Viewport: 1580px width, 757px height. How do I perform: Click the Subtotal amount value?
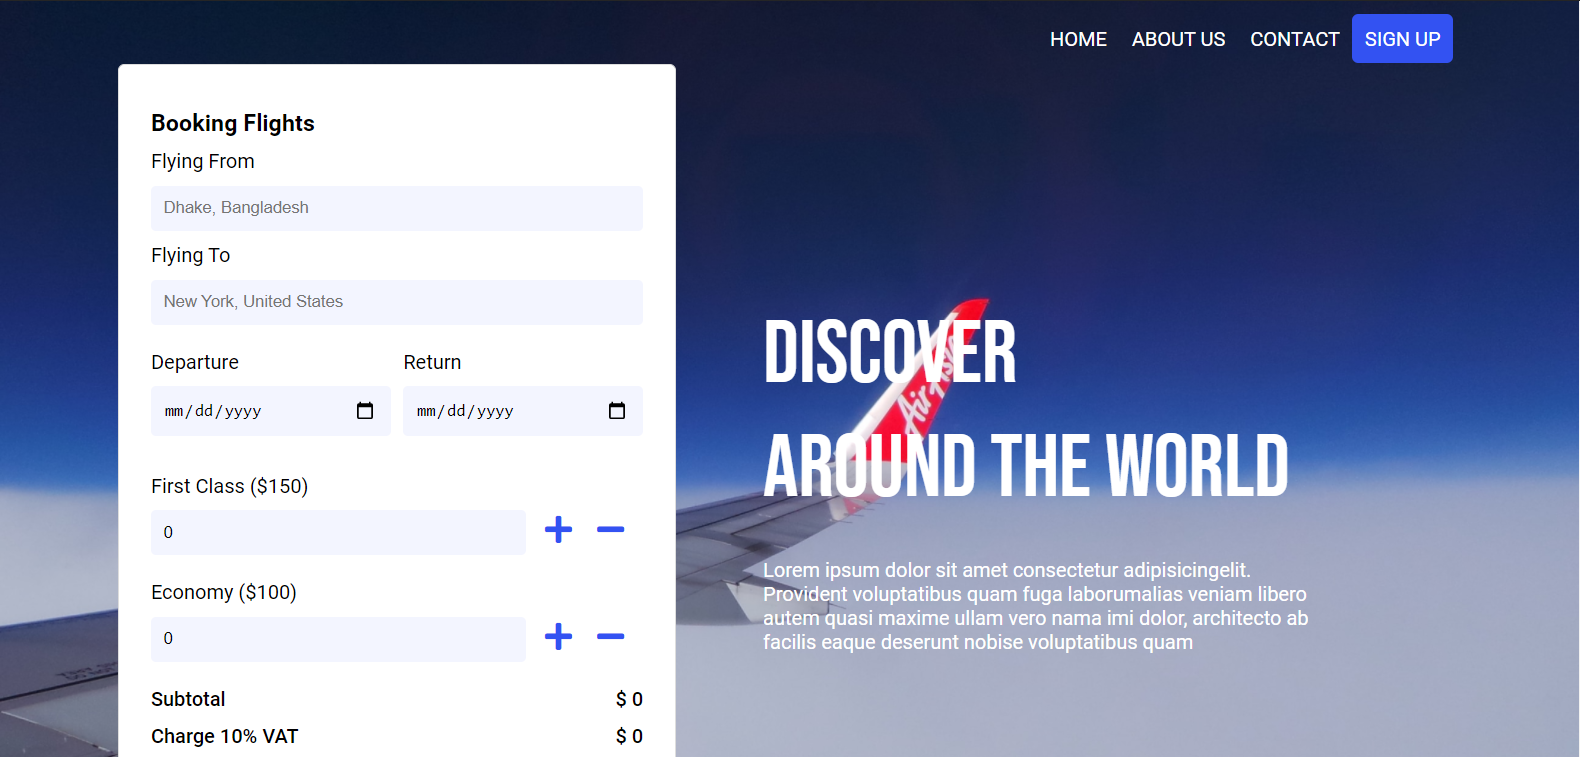tap(629, 699)
